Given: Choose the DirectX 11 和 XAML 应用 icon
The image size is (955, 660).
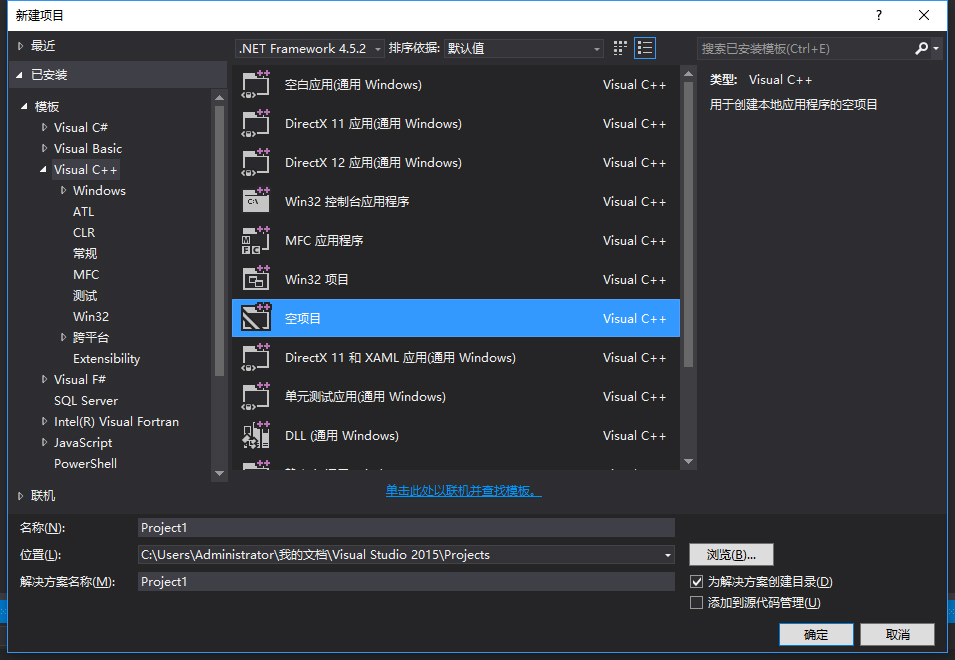Looking at the screenshot, I should tap(256, 357).
